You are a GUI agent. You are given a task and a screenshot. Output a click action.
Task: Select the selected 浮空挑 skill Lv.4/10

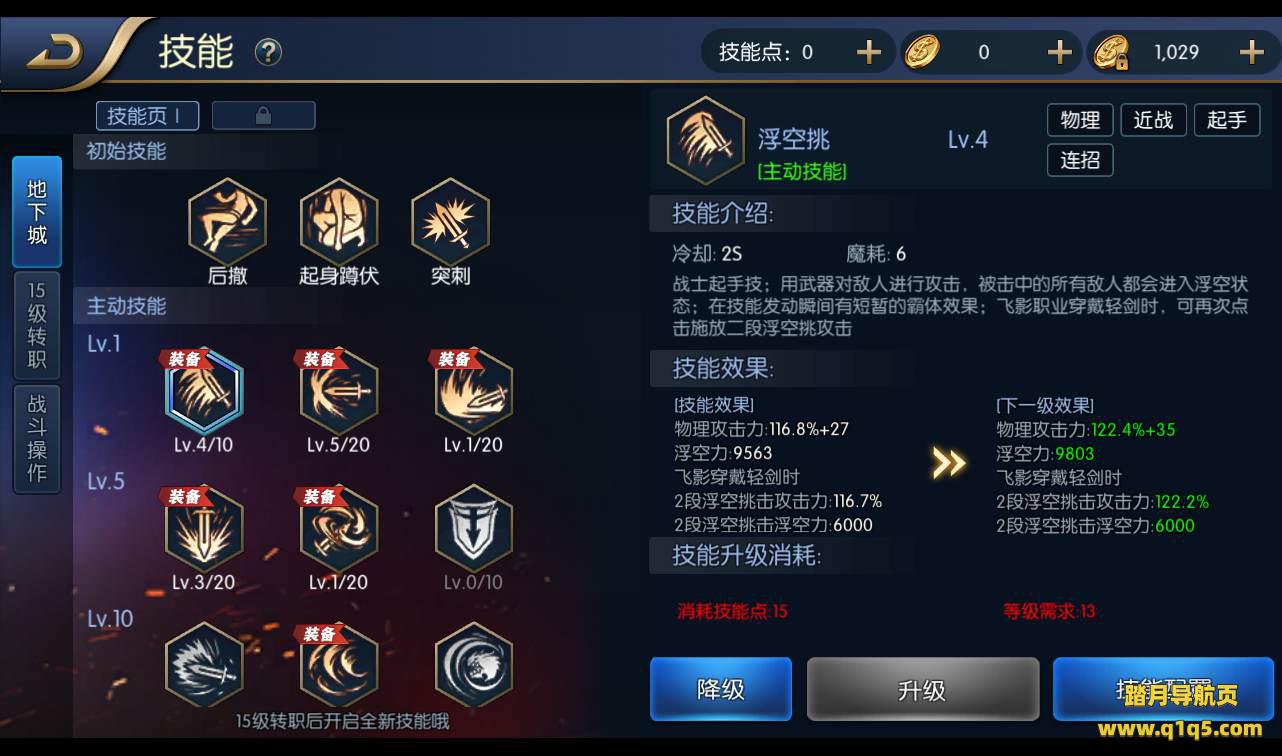click(204, 392)
